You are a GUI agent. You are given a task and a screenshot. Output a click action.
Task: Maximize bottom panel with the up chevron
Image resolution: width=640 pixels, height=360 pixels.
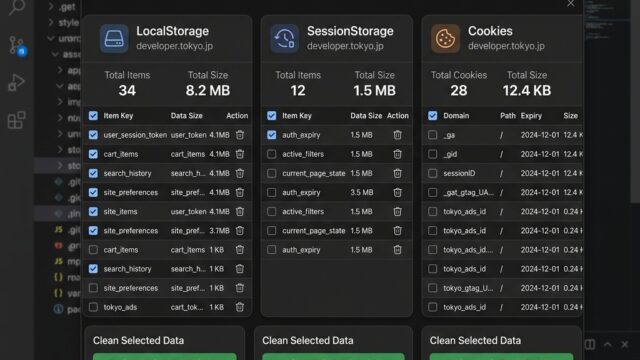coord(607,344)
